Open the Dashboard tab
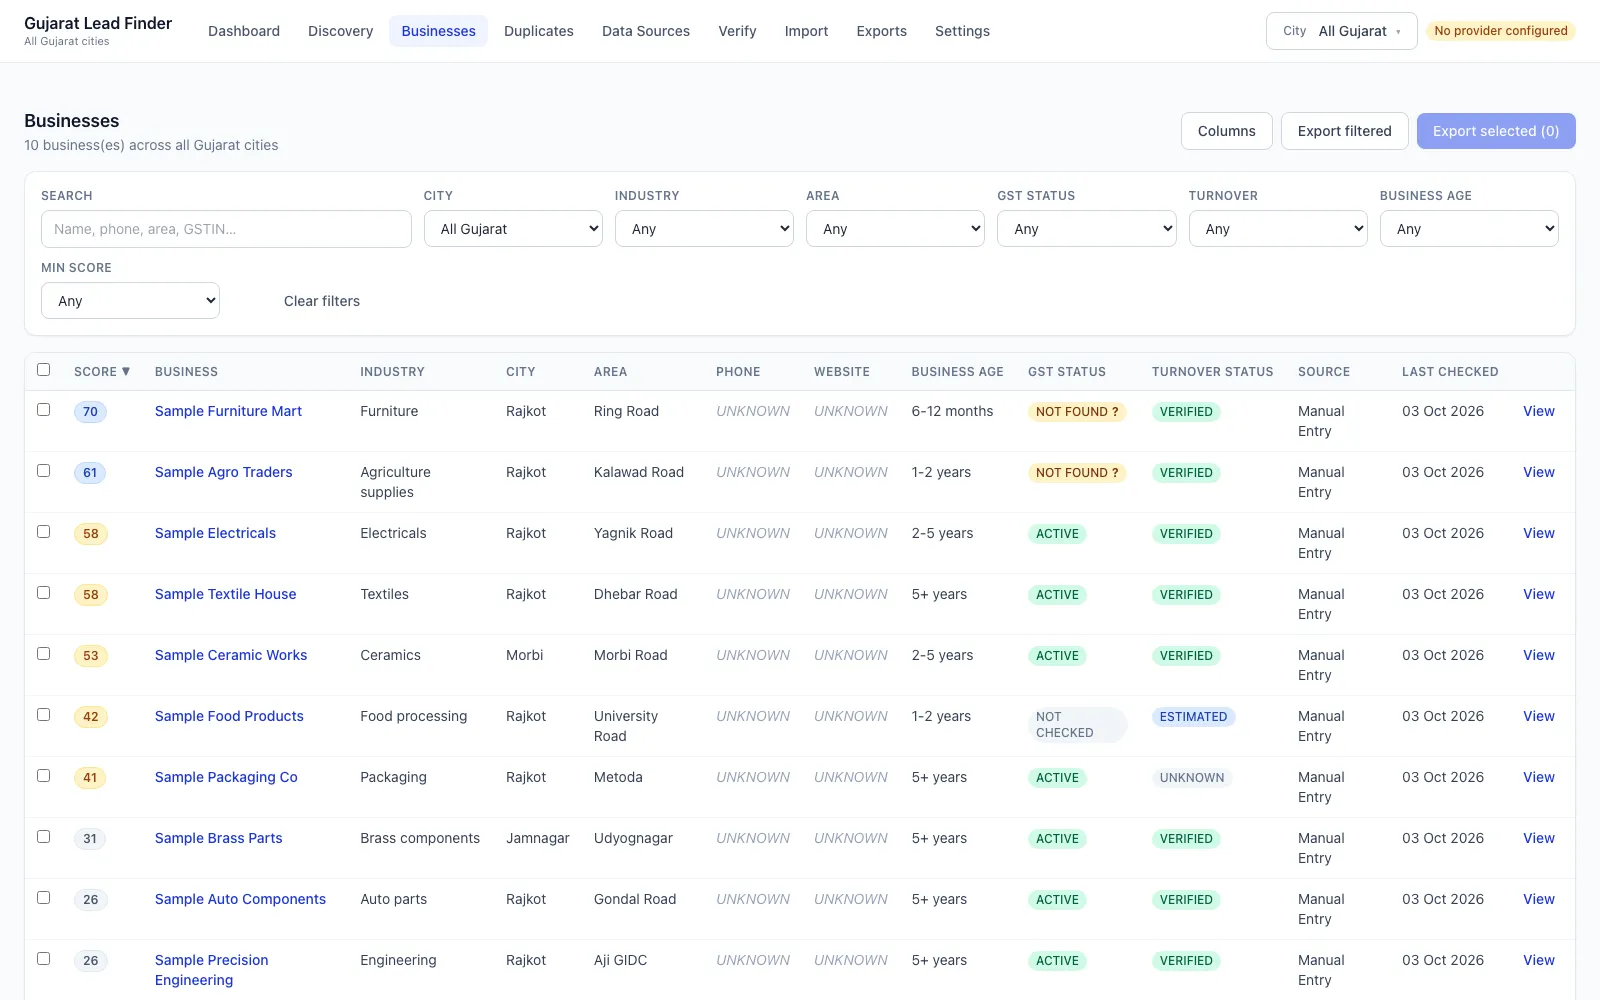The width and height of the screenshot is (1600, 1000). 244,31
